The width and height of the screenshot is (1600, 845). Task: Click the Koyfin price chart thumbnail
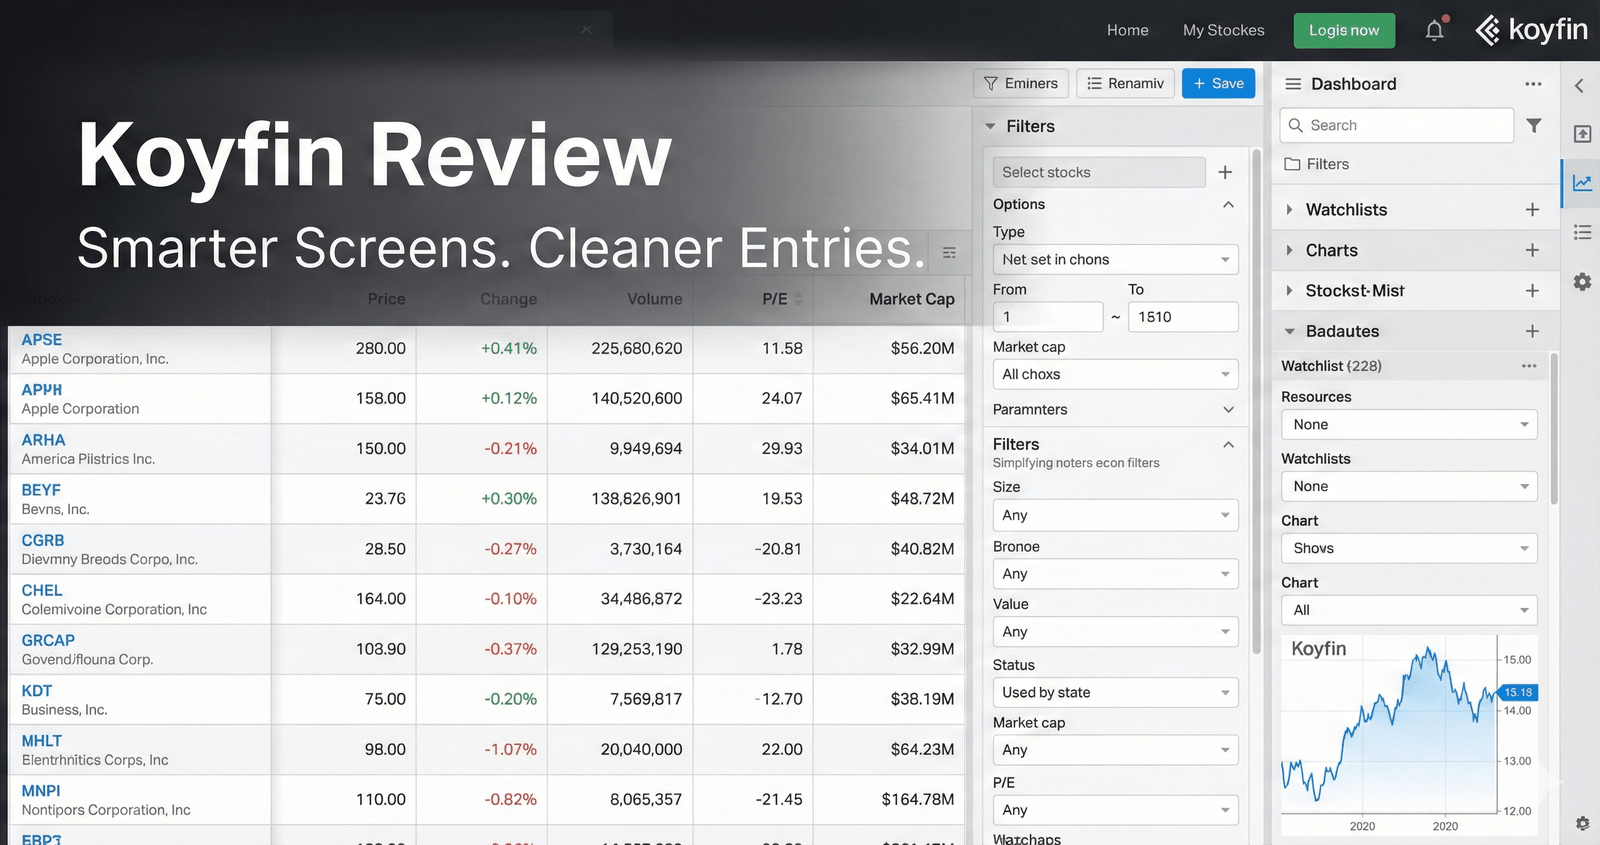[x=1409, y=735]
